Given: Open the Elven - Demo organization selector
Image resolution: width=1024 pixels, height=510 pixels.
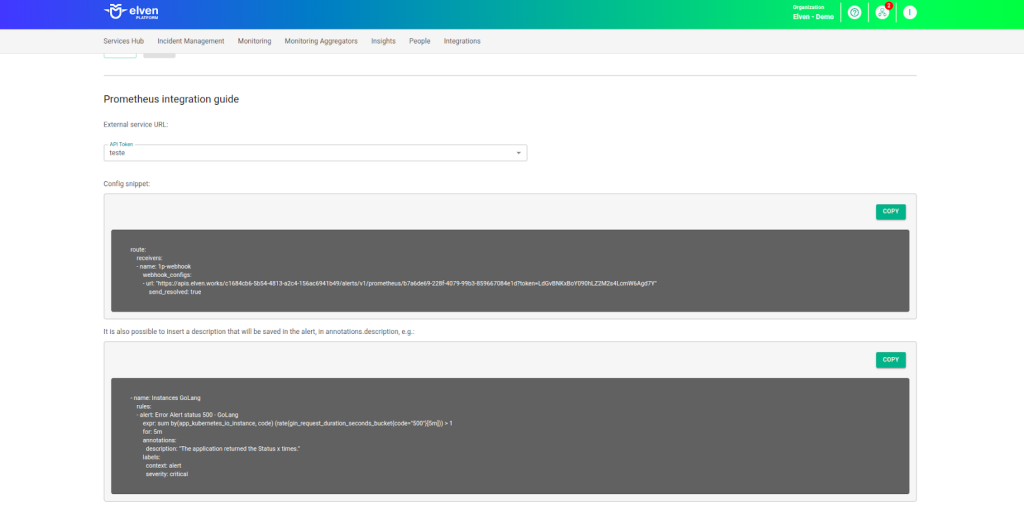Looking at the screenshot, I should pyautogui.click(x=813, y=12).
